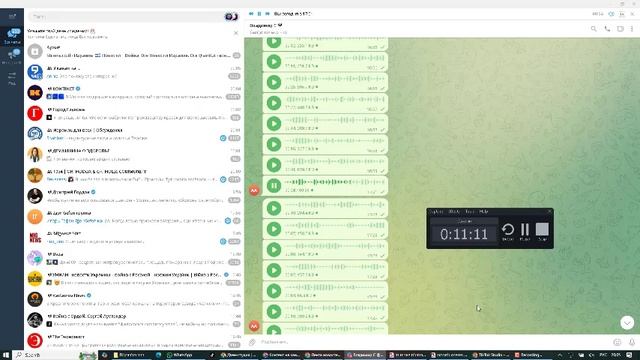The width and height of the screenshot is (640, 360).
Task: Search in this chat using the magnifier icon
Action: coord(593,29)
